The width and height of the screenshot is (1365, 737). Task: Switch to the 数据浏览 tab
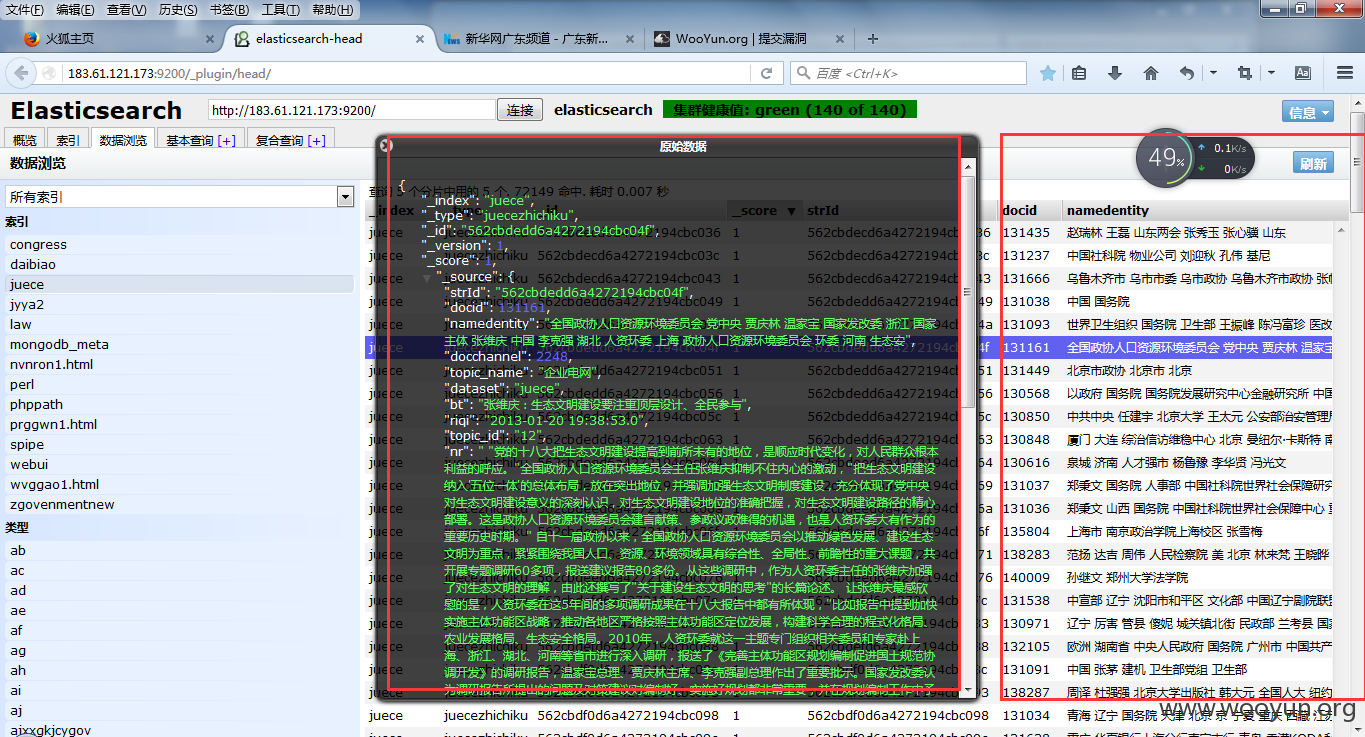[124, 140]
